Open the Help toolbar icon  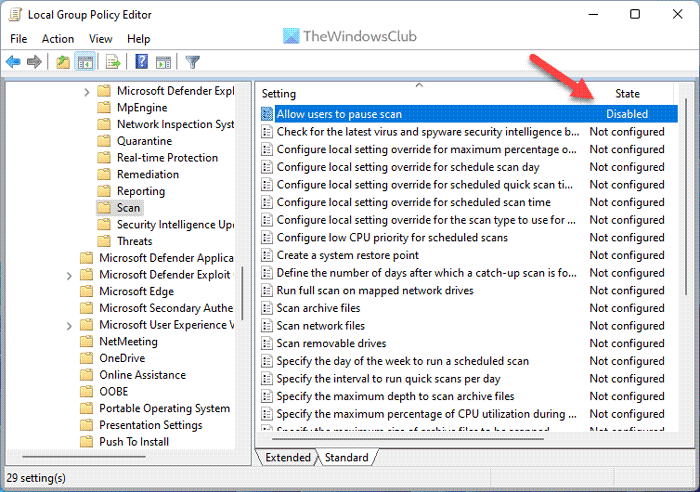tap(142, 62)
